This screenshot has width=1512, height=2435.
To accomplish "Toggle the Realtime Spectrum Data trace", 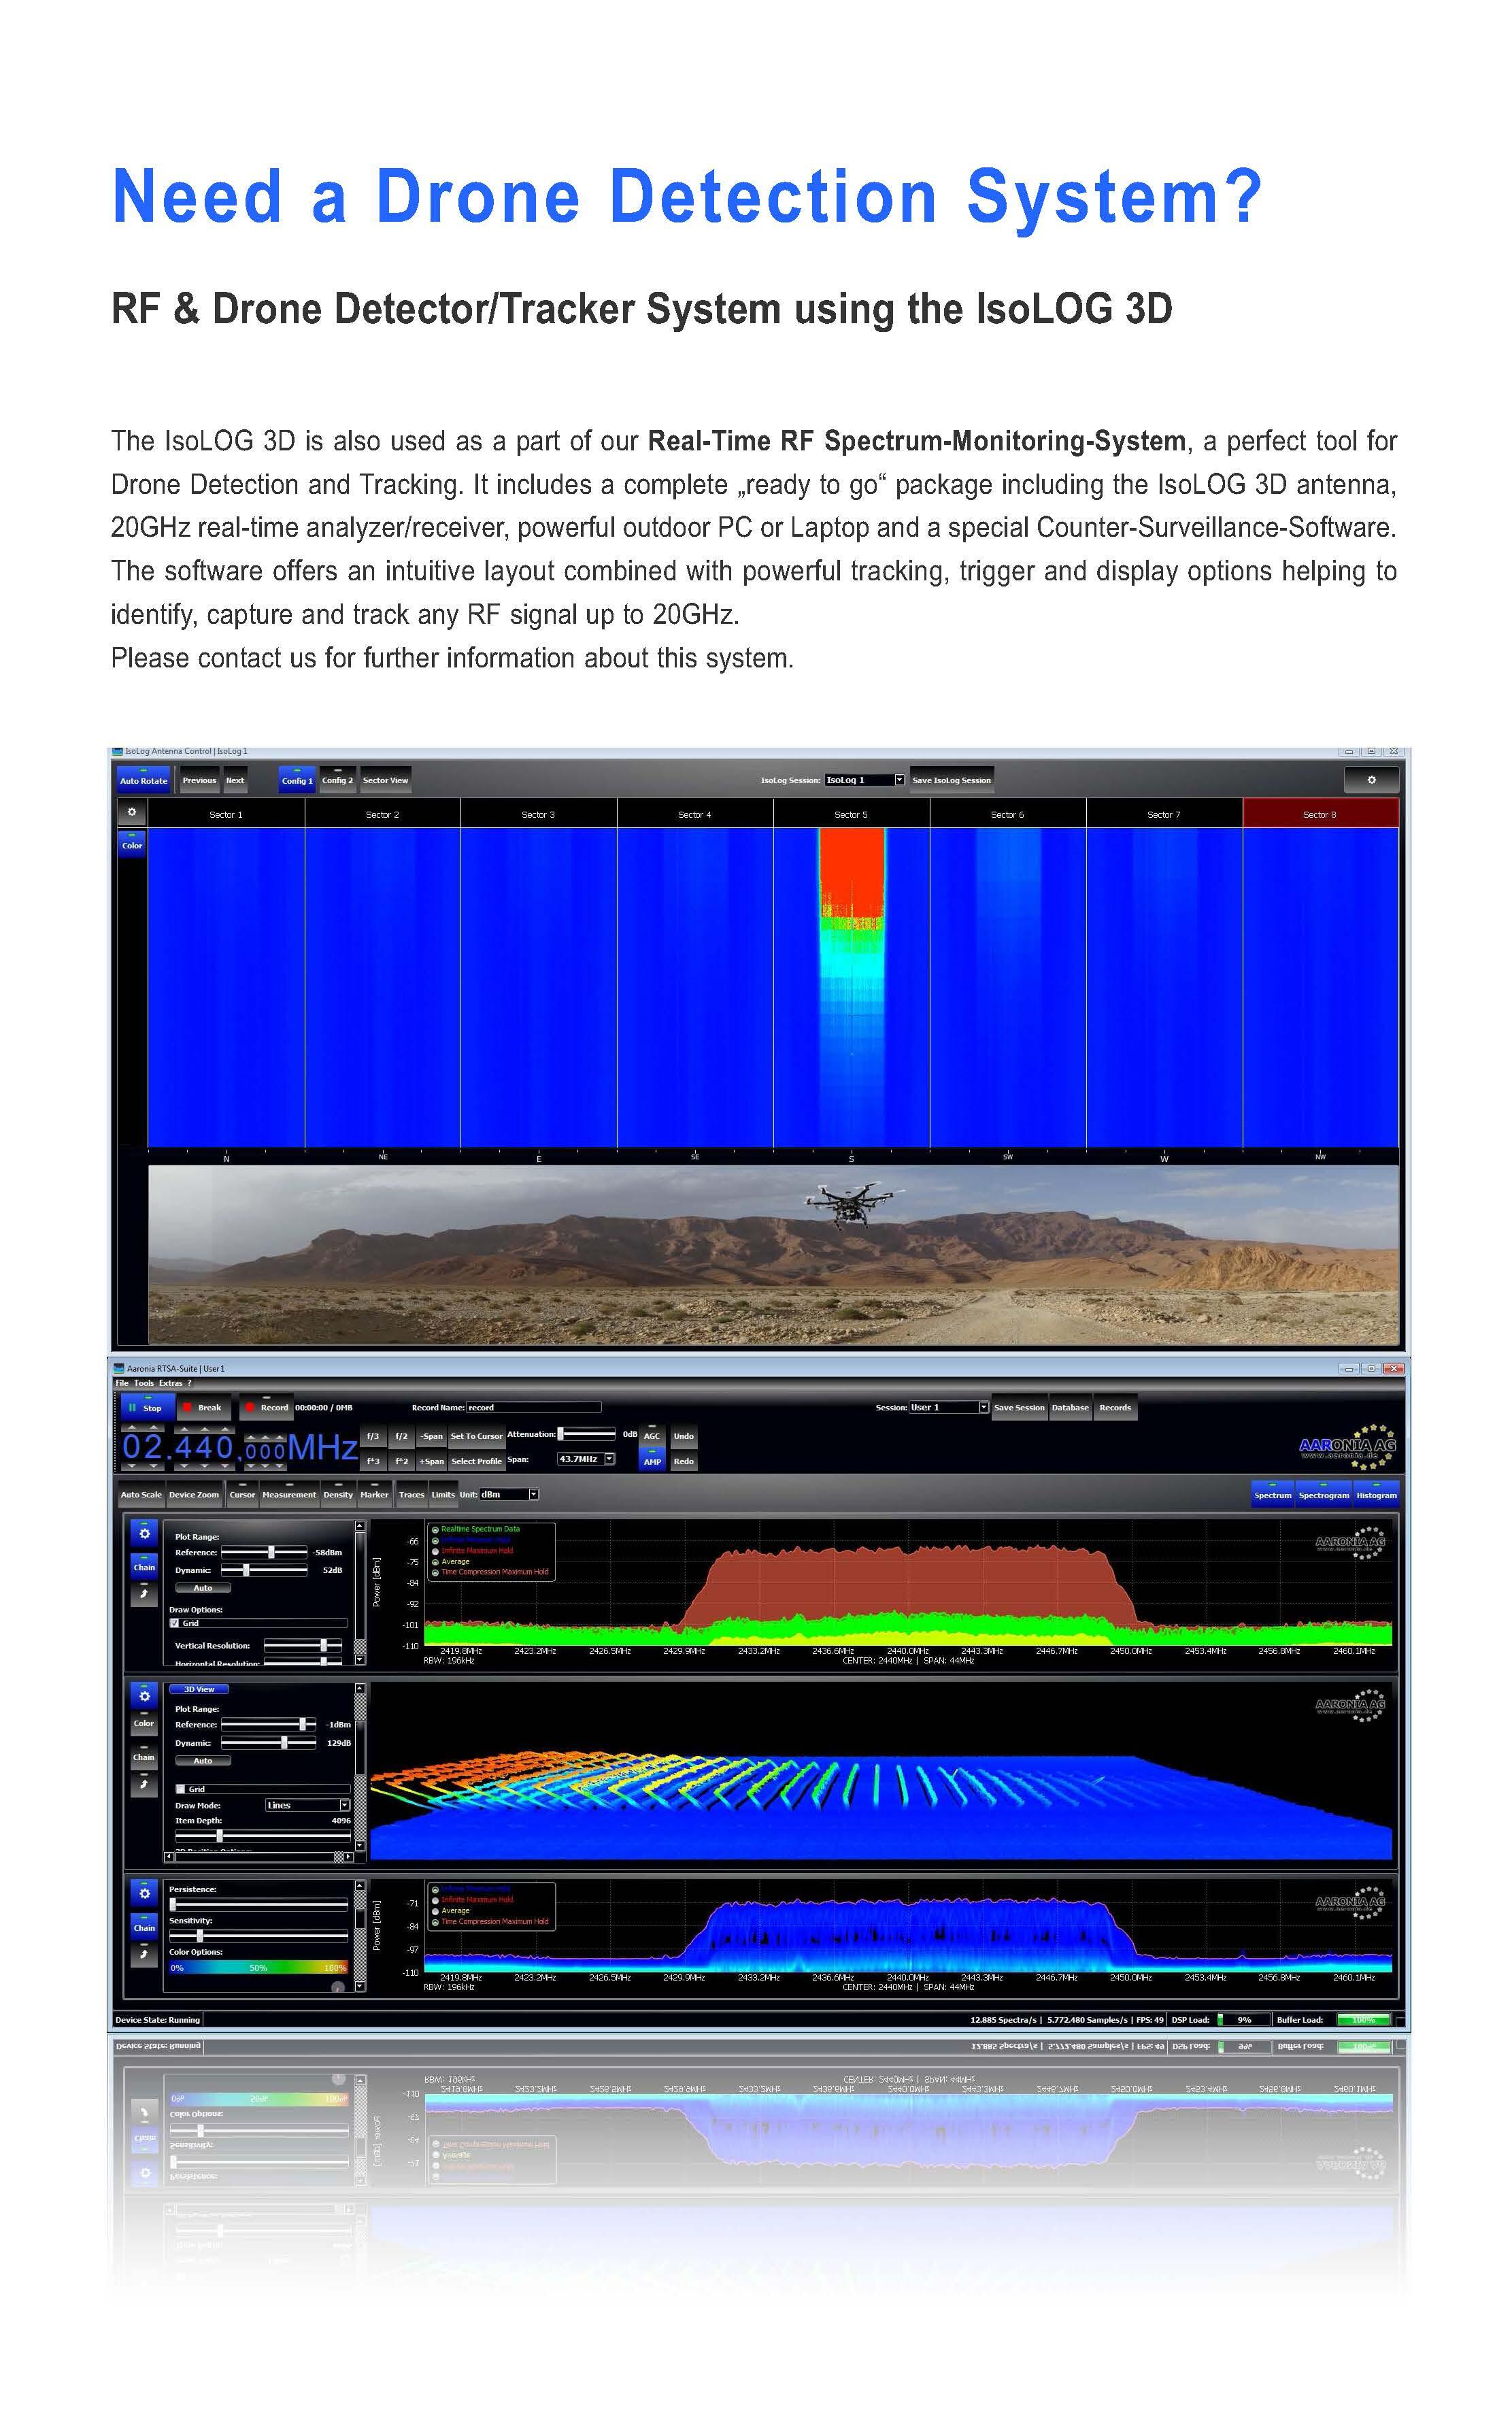I will click(x=435, y=1529).
